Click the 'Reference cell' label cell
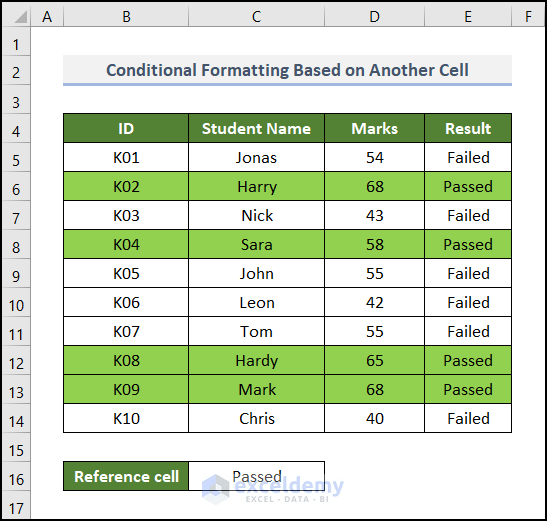The width and height of the screenshot is (547, 521). [126, 476]
